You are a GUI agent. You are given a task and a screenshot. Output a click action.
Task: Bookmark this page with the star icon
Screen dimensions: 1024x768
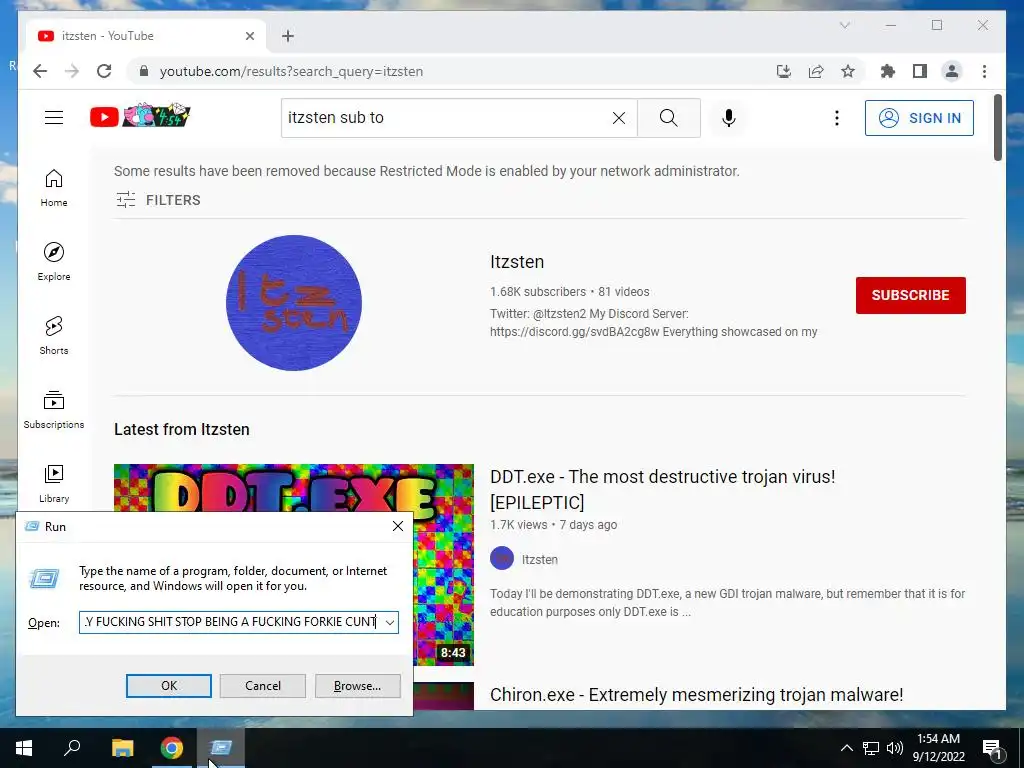(848, 71)
